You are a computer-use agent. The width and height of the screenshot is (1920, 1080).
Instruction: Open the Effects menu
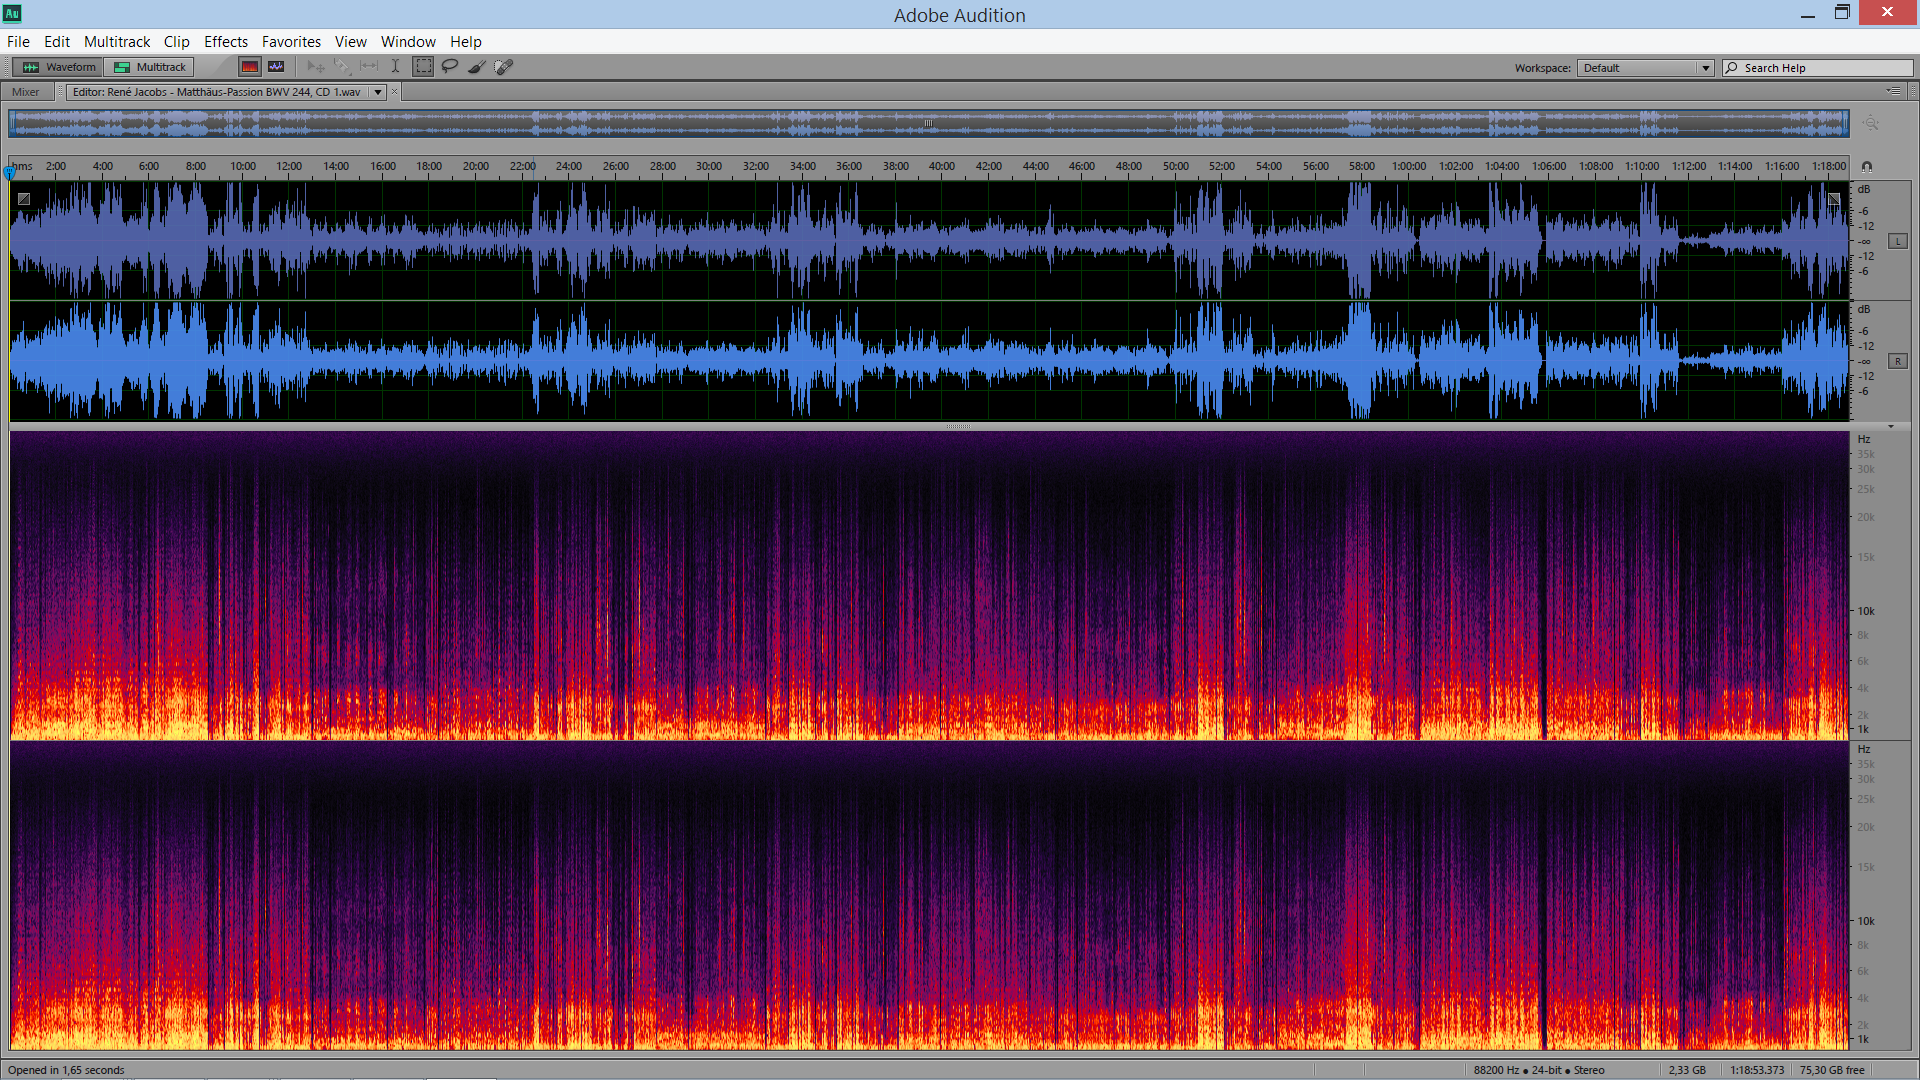coord(226,42)
